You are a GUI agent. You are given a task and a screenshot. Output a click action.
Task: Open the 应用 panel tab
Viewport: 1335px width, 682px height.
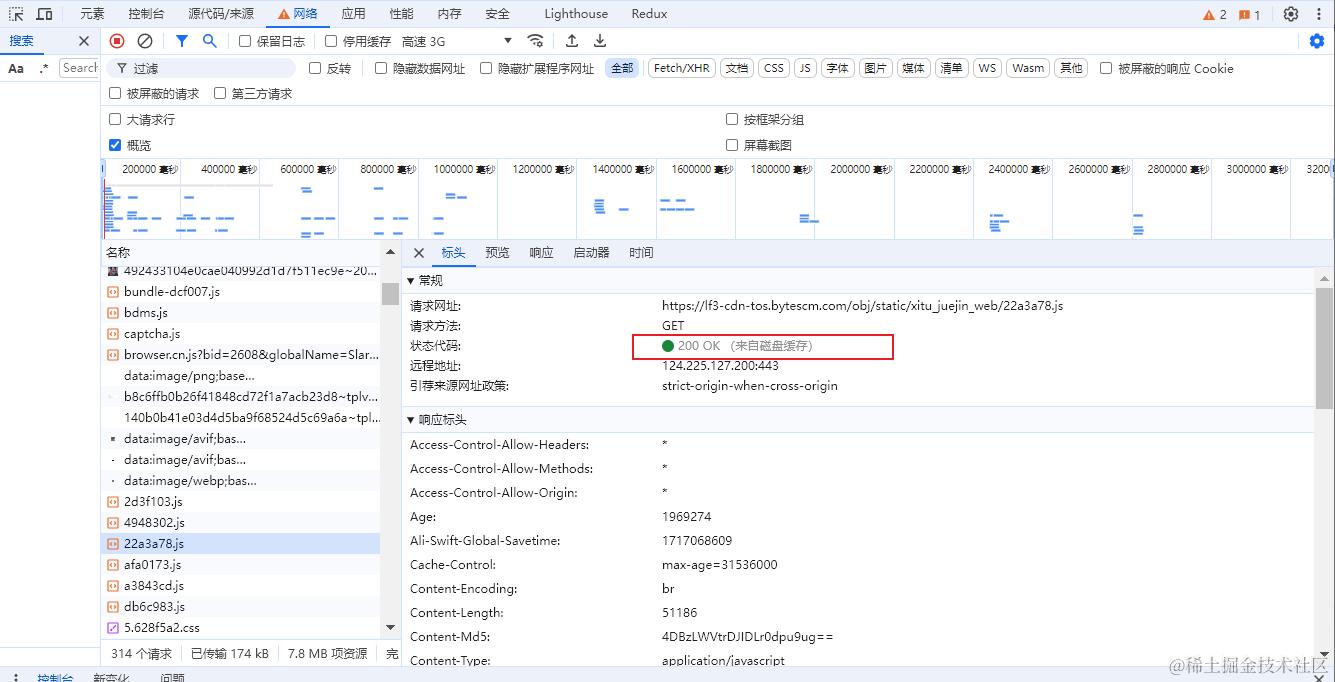pos(353,14)
